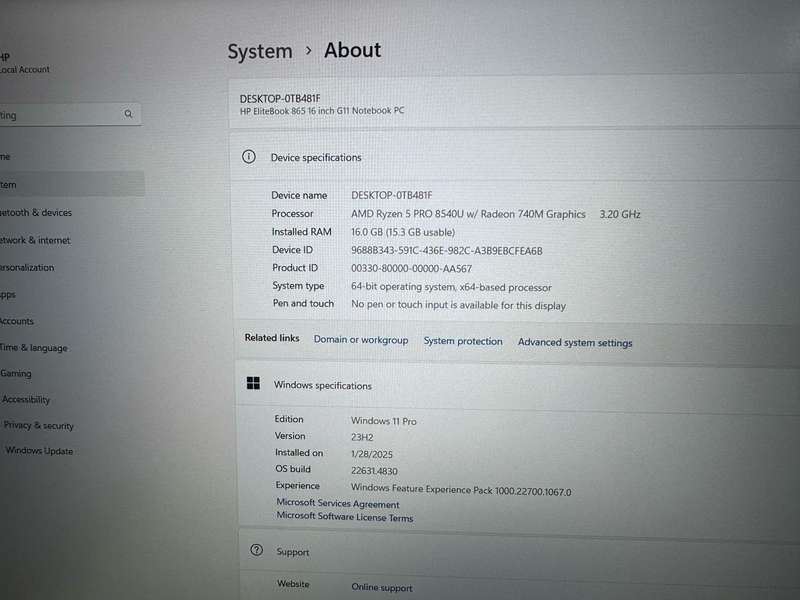Click the Windows Feature Experience Pack value
The width and height of the screenshot is (800, 600).
click(x=461, y=490)
